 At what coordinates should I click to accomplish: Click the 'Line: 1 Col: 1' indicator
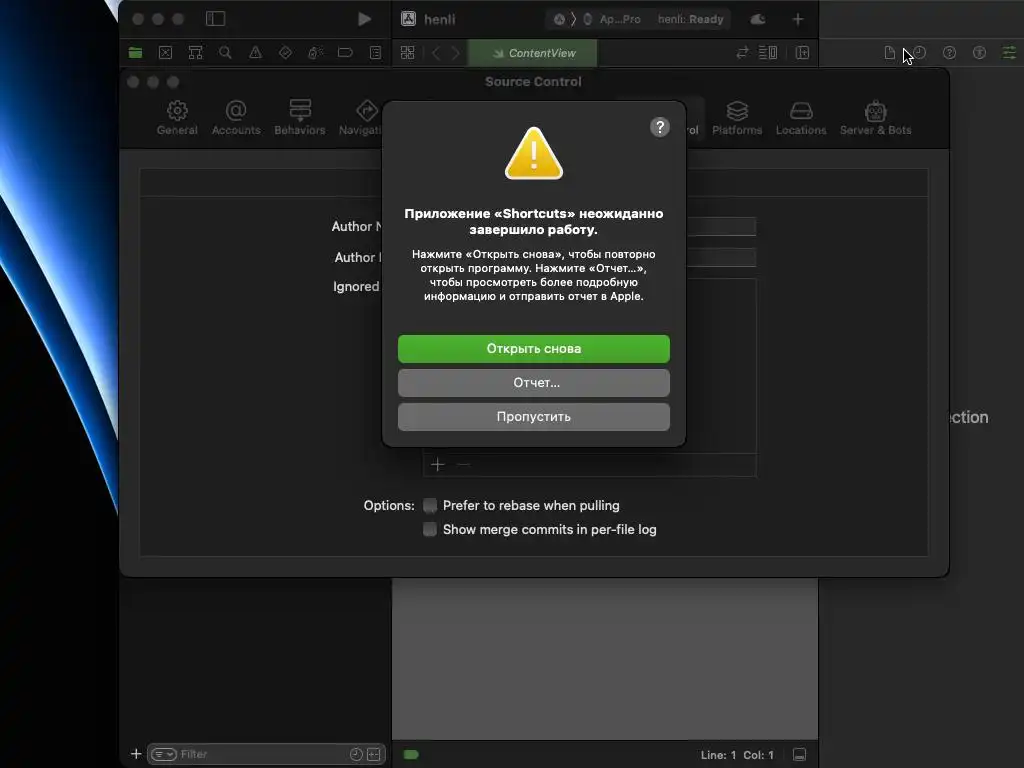tap(737, 755)
